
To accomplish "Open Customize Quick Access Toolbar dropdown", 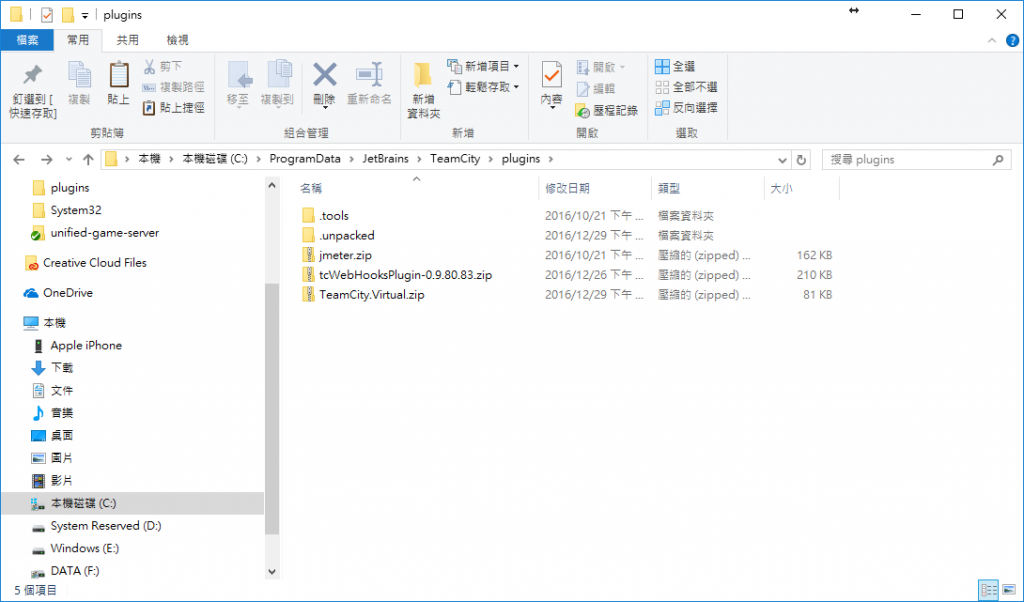I will [x=85, y=15].
